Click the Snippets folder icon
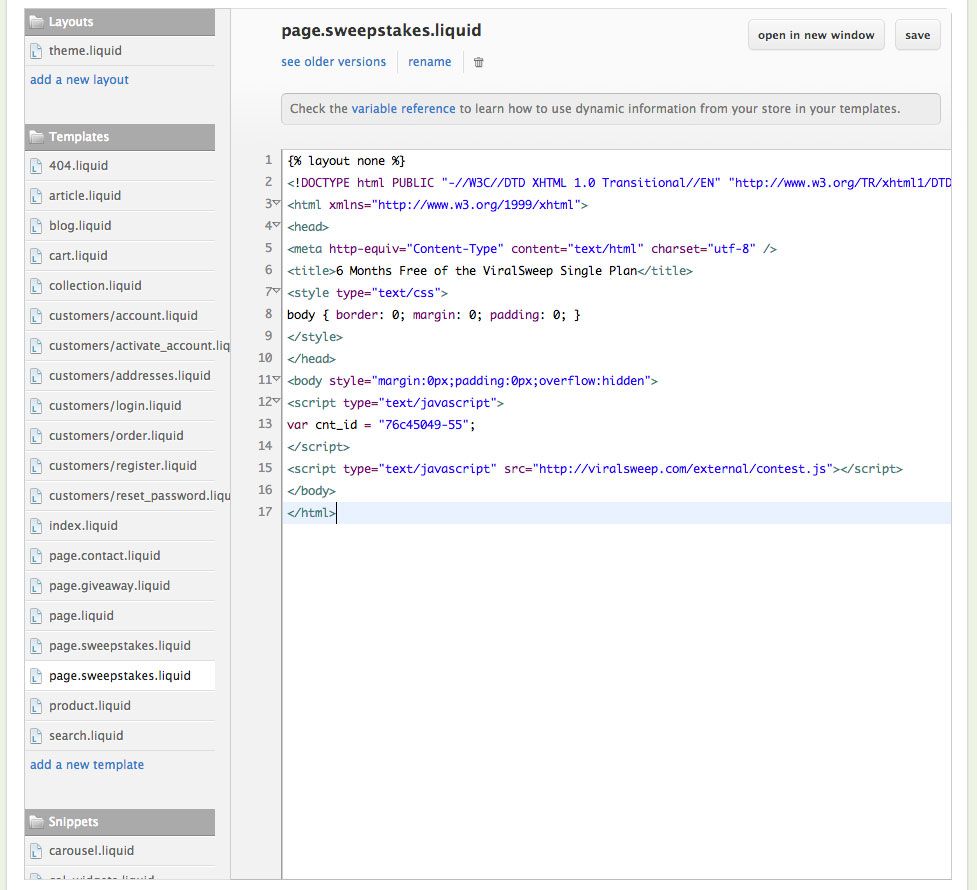Image resolution: width=977 pixels, height=890 pixels. click(x=37, y=821)
